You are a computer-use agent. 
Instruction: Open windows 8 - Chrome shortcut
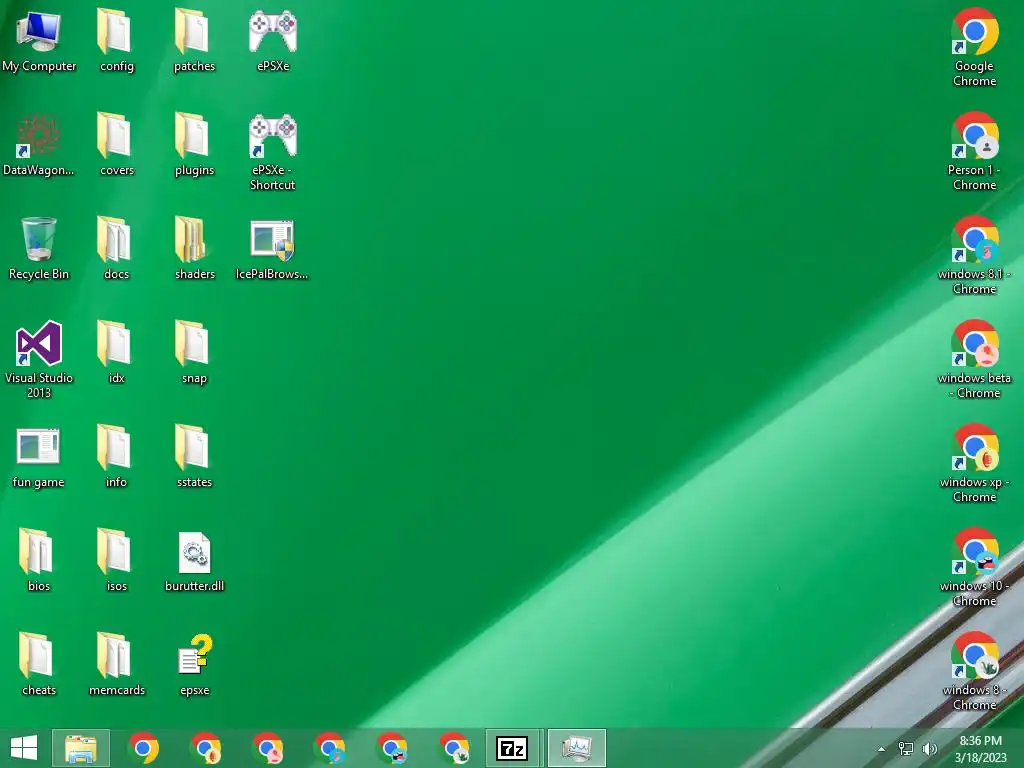tap(974, 671)
